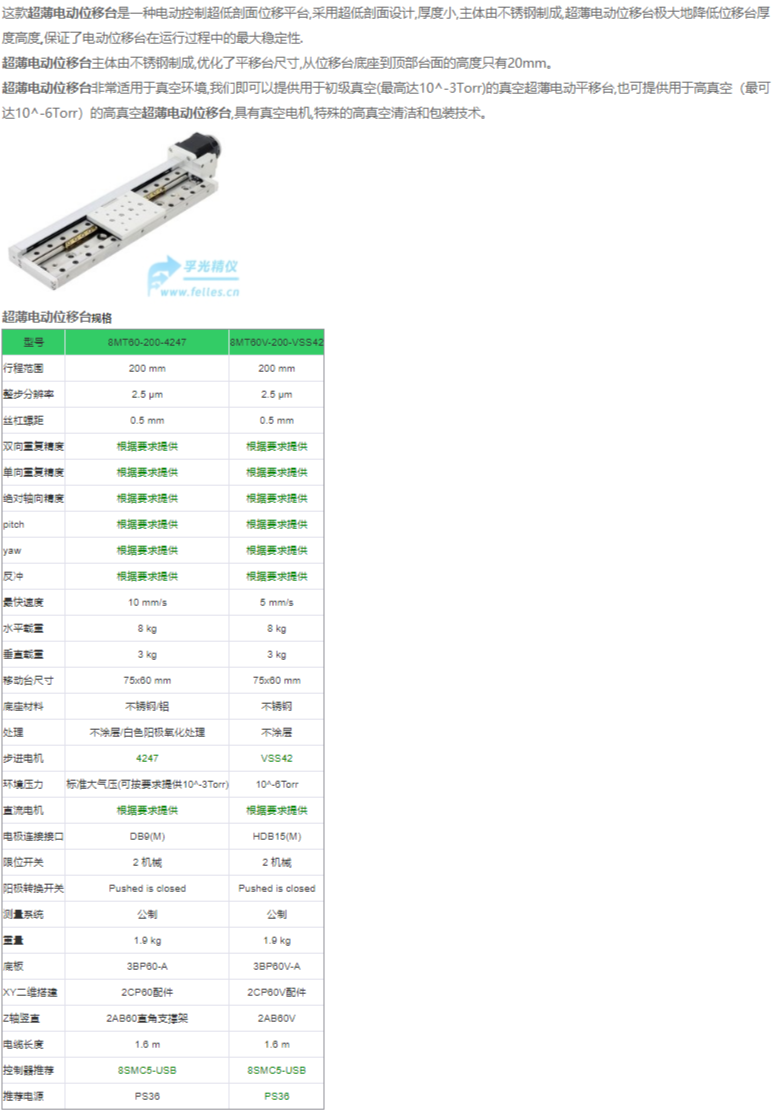This screenshot has width=780, height=1115.
Task: Select the HDB15(M) connector cell
Action: click(277, 836)
